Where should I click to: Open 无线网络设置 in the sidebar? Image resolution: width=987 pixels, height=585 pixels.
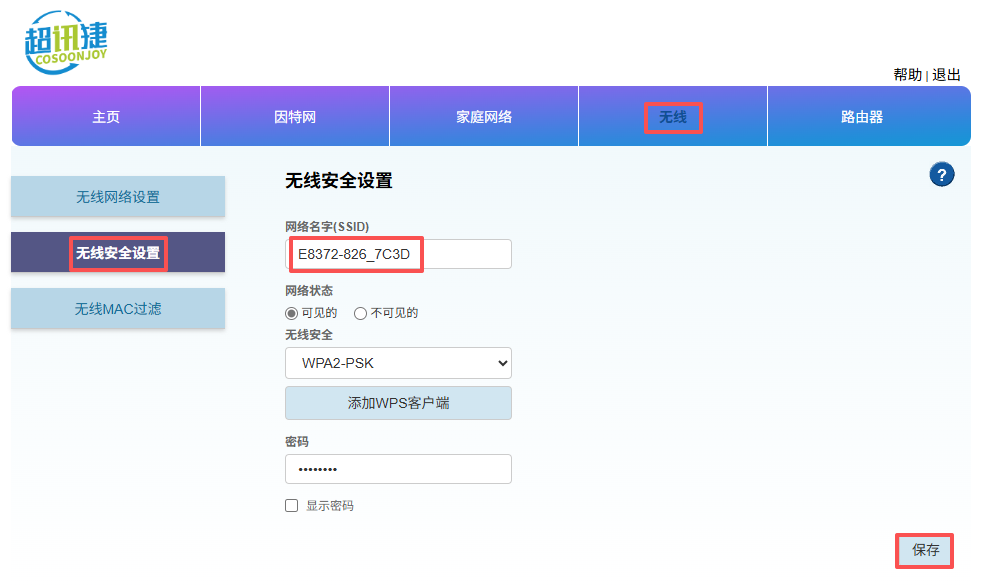(x=117, y=196)
